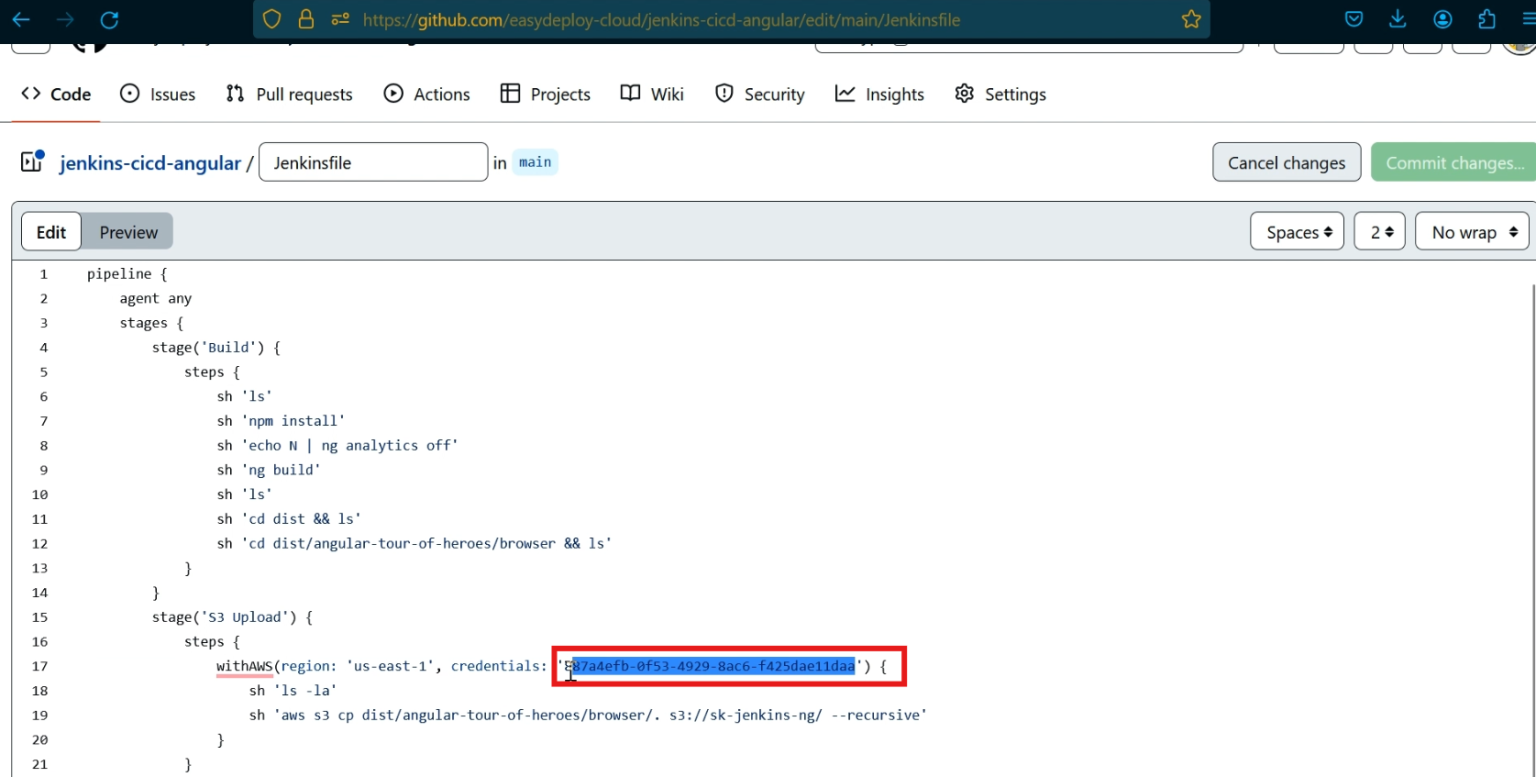This screenshot has height=777, width=1536.
Task: Open the downloads icon in the toolbar
Action: pos(1397,18)
